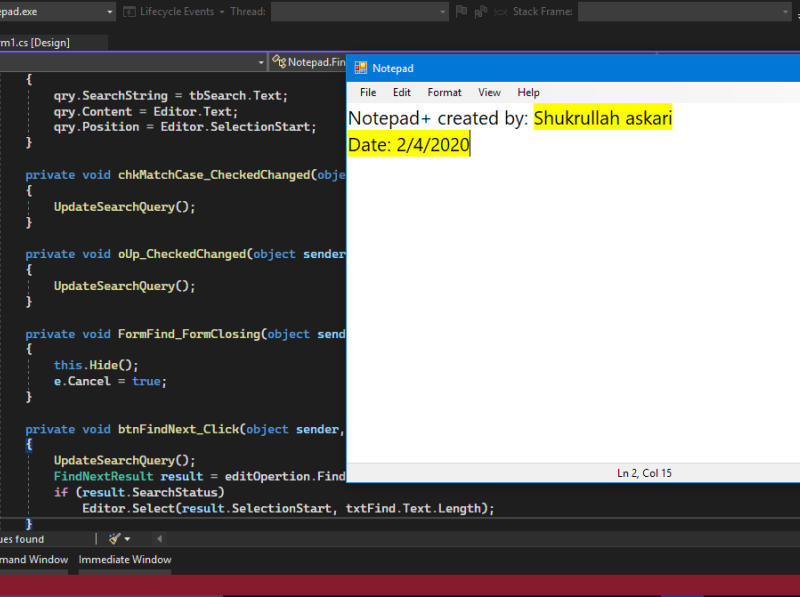Image resolution: width=800 pixels, height=597 pixels.
Task: Click the Notepad+ created by: text
Action: 438,118
